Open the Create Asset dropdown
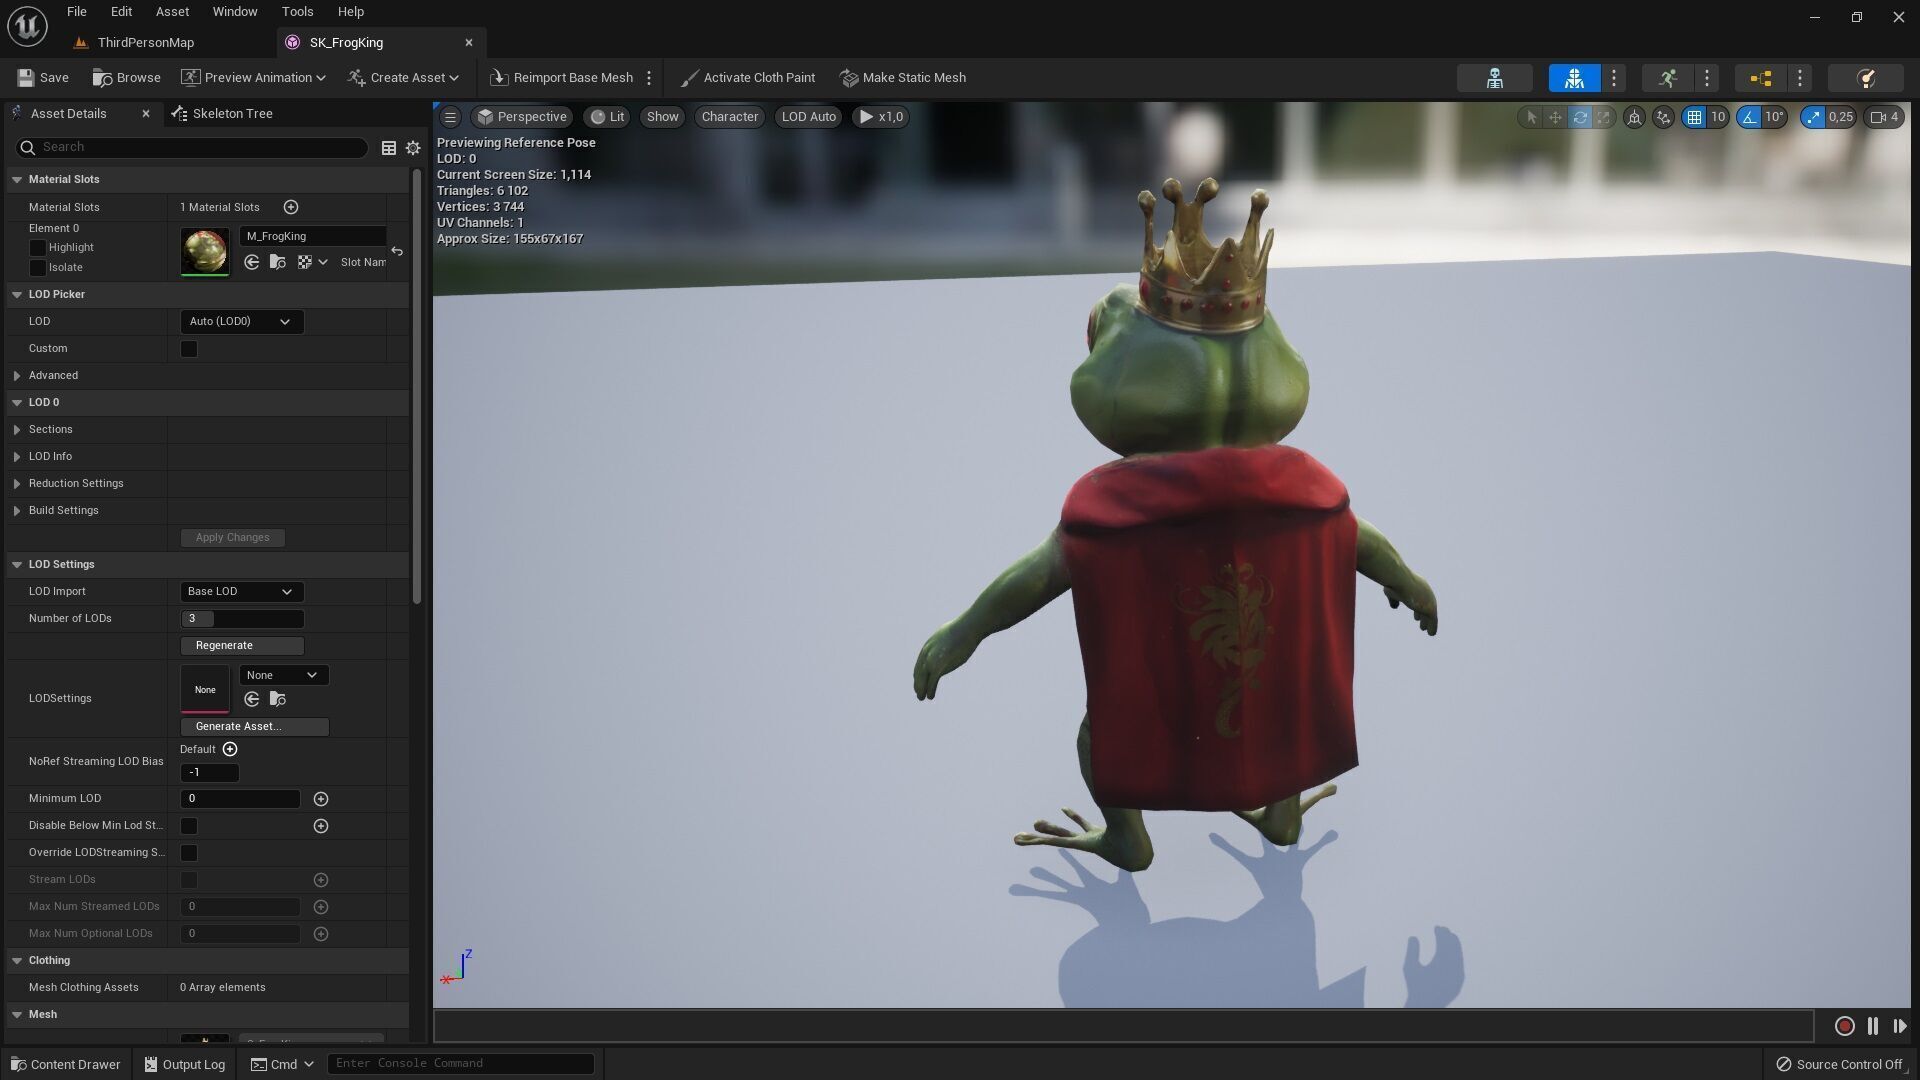 (404, 78)
